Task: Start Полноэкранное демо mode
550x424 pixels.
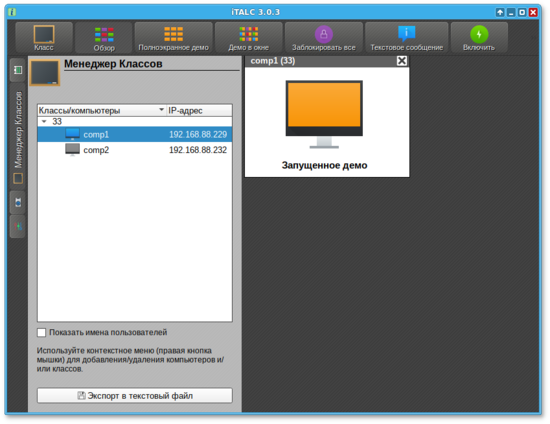Action: tap(173, 38)
